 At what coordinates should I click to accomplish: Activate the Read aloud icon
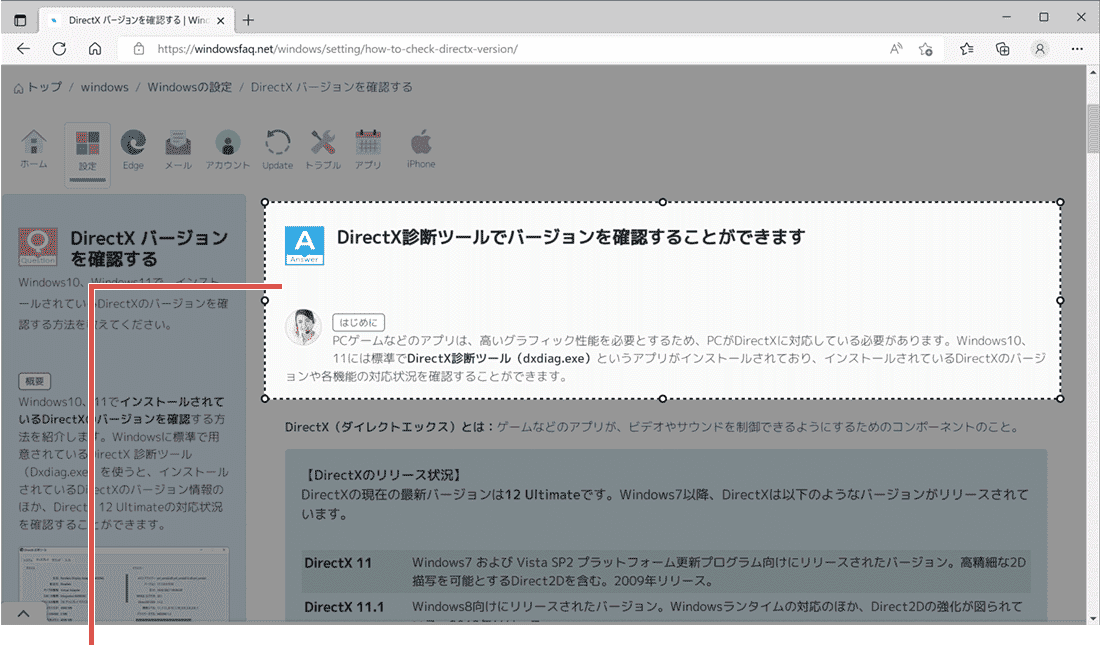click(x=896, y=49)
